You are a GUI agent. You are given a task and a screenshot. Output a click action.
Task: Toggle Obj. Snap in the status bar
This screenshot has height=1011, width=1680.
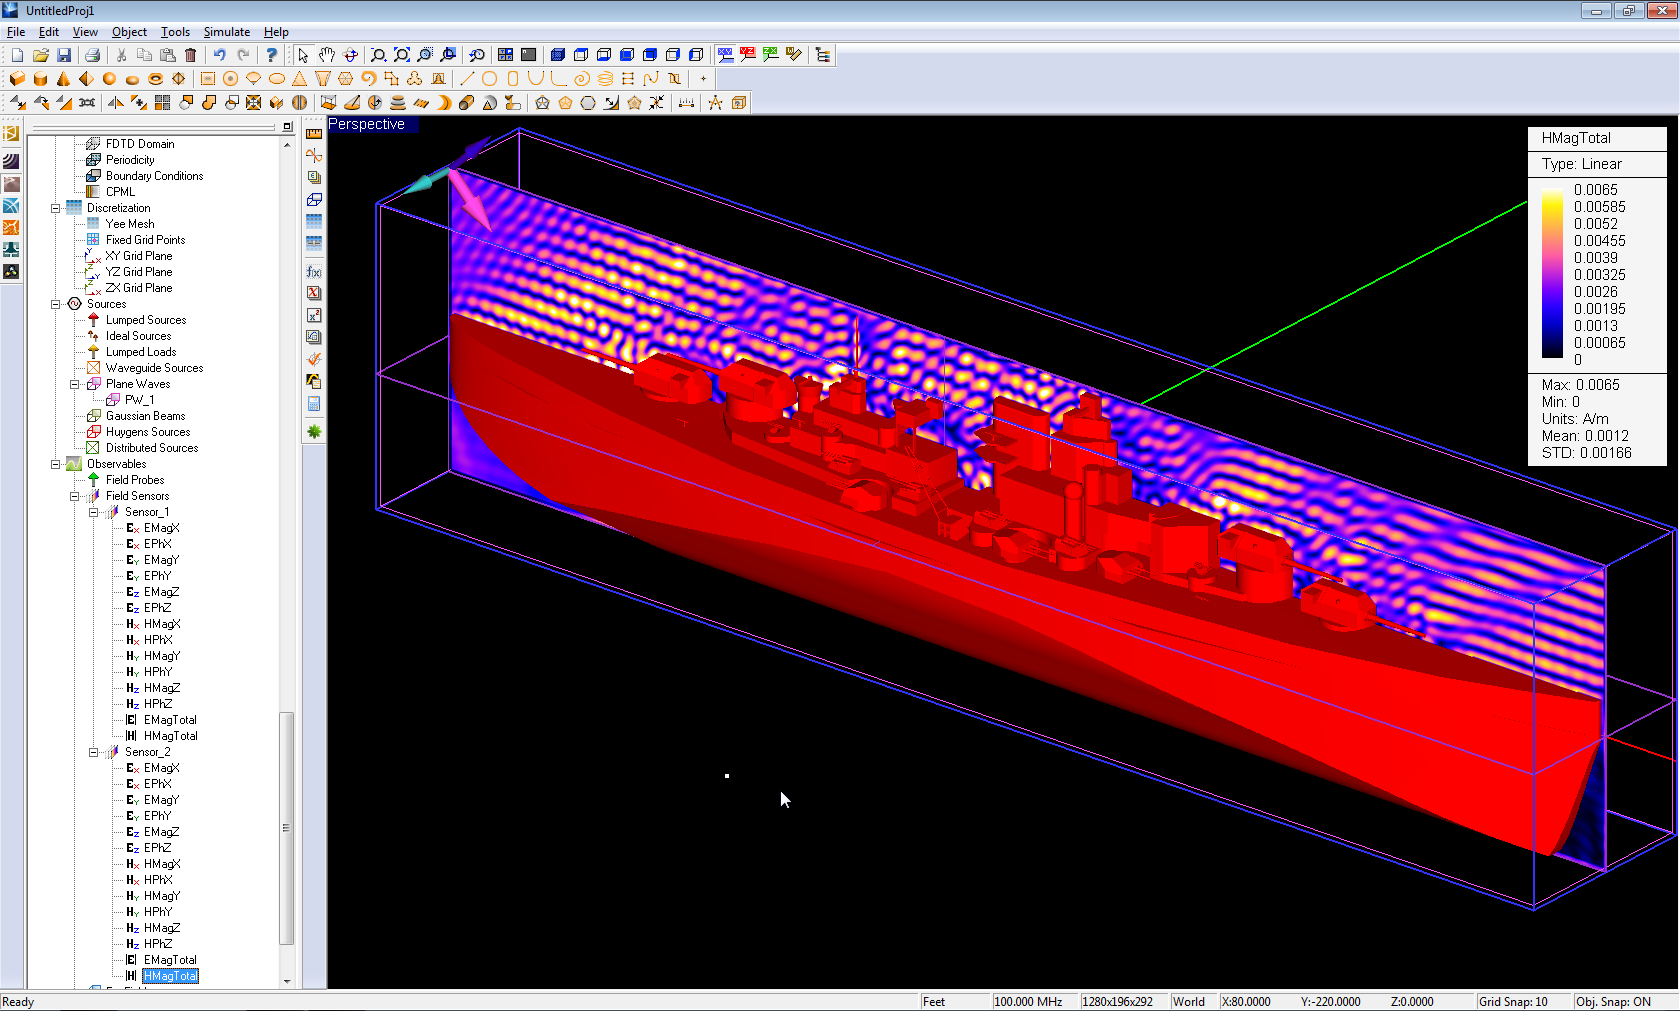click(1613, 1001)
